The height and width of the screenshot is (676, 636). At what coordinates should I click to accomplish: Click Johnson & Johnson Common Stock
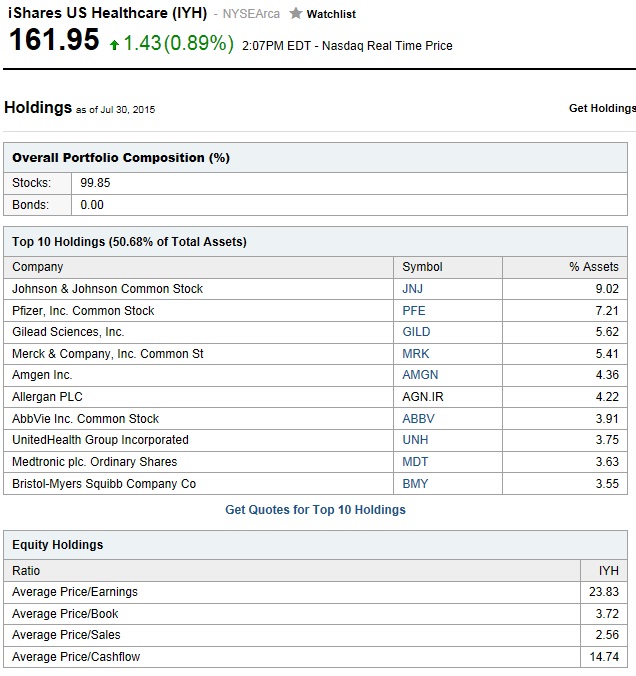tap(107, 288)
